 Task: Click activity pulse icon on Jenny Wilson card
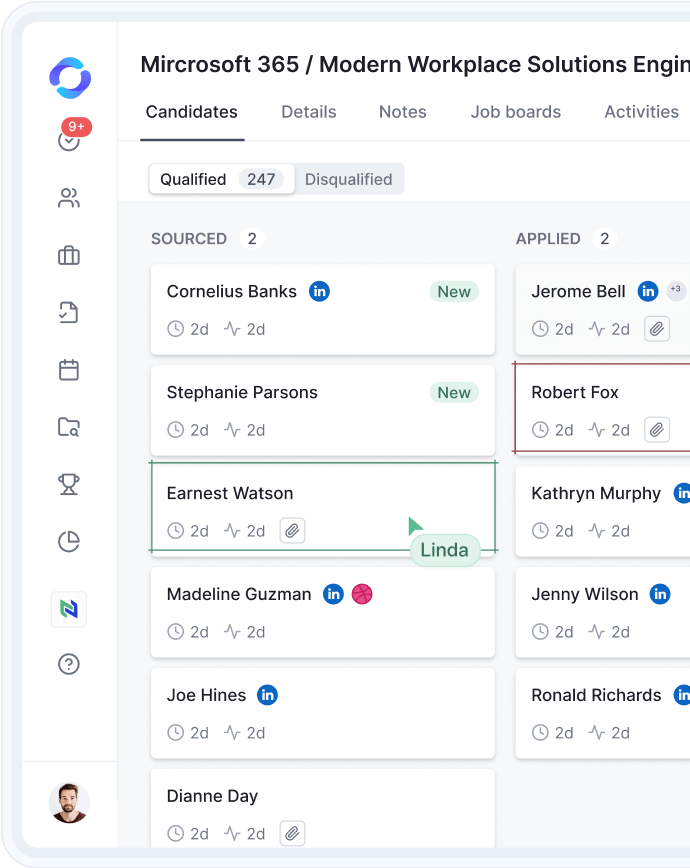tap(597, 632)
